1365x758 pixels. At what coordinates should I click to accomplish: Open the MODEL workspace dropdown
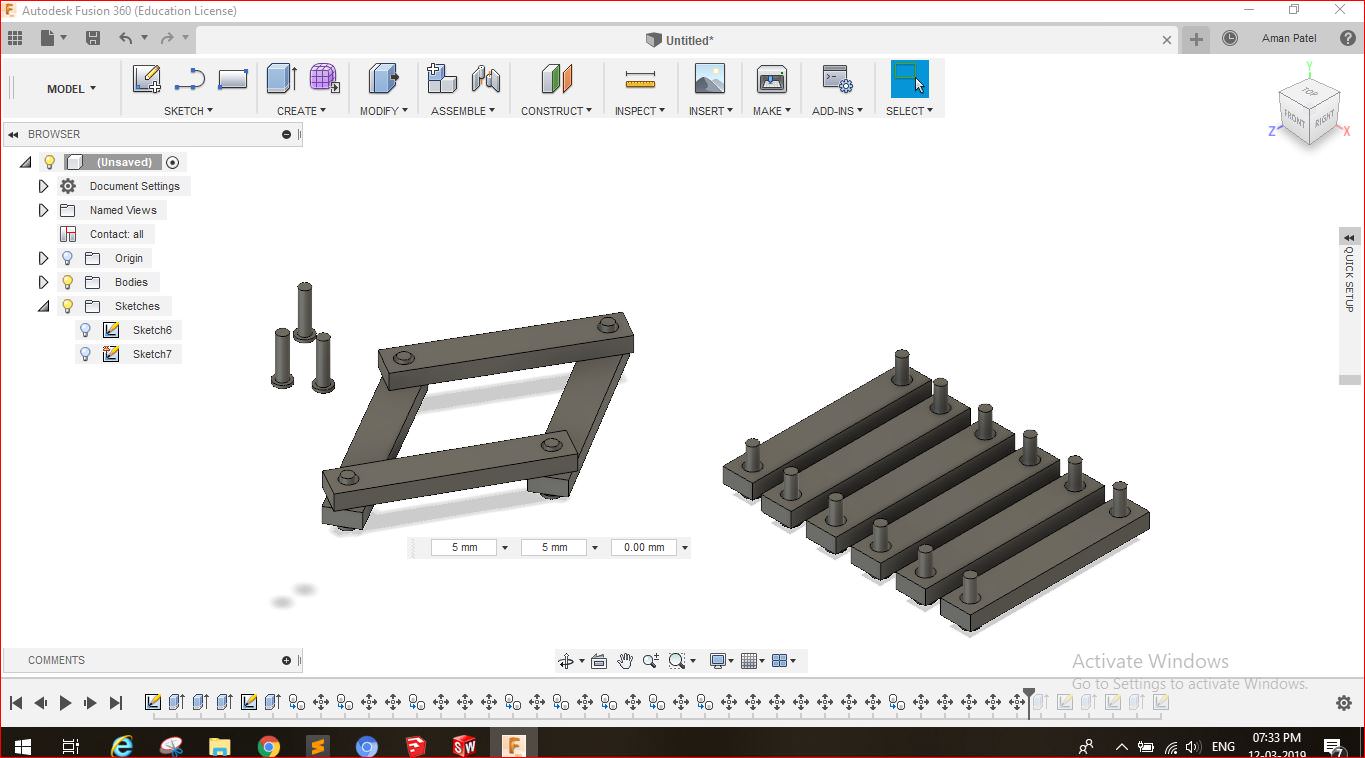[x=71, y=89]
